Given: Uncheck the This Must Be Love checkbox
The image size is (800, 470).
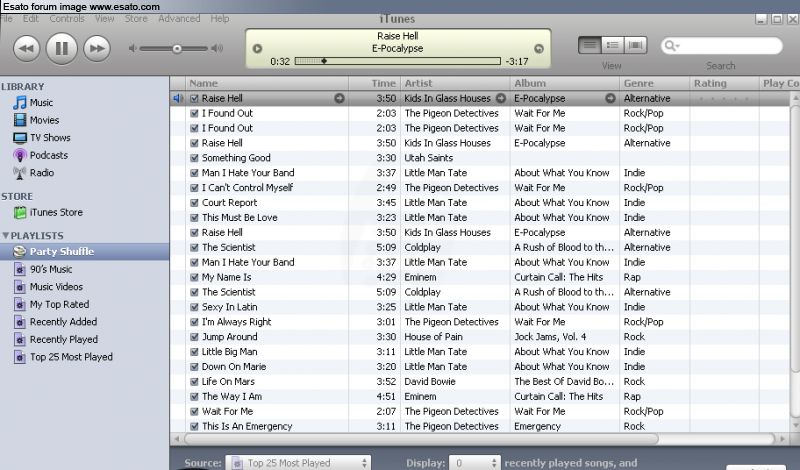Looking at the screenshot, I should coord(194,218).
